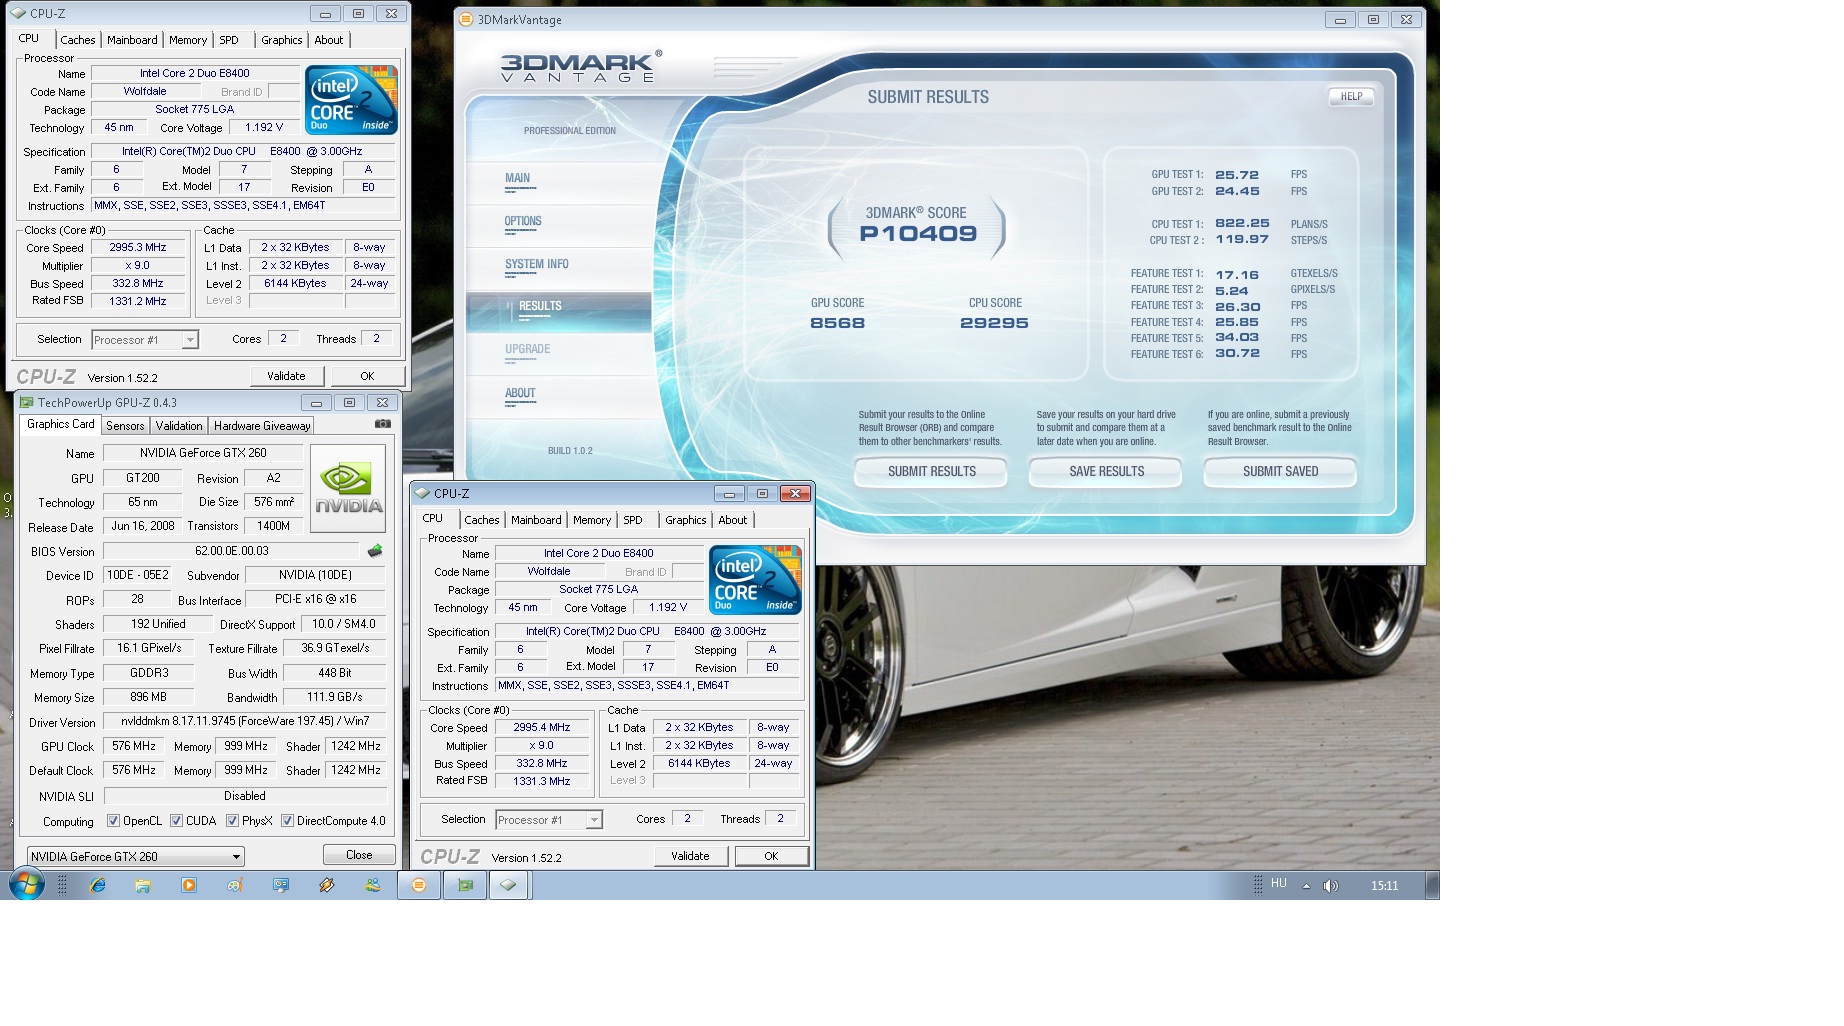
Task: Click the Show desktop strip
Action: pyautogui.click(x=1432, y=885)
